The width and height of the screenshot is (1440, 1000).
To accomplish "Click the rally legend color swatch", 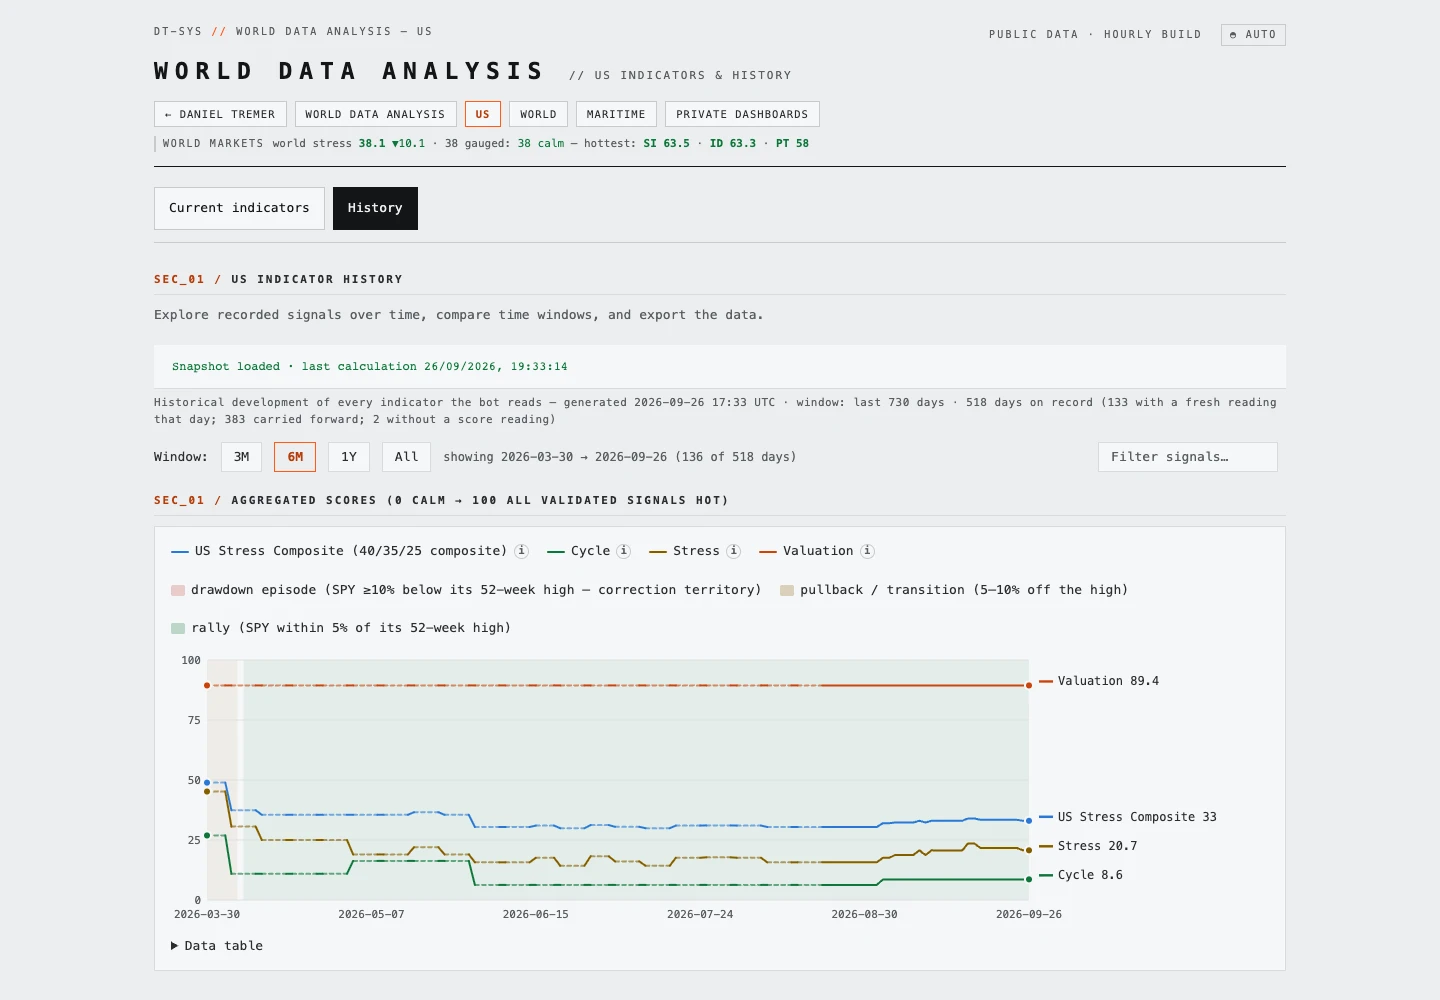I will click(x=178, y=628).
